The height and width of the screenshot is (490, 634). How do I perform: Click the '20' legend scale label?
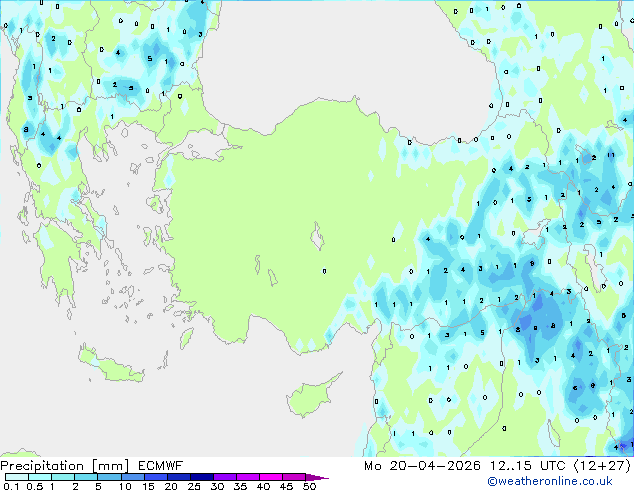[171, 486]
